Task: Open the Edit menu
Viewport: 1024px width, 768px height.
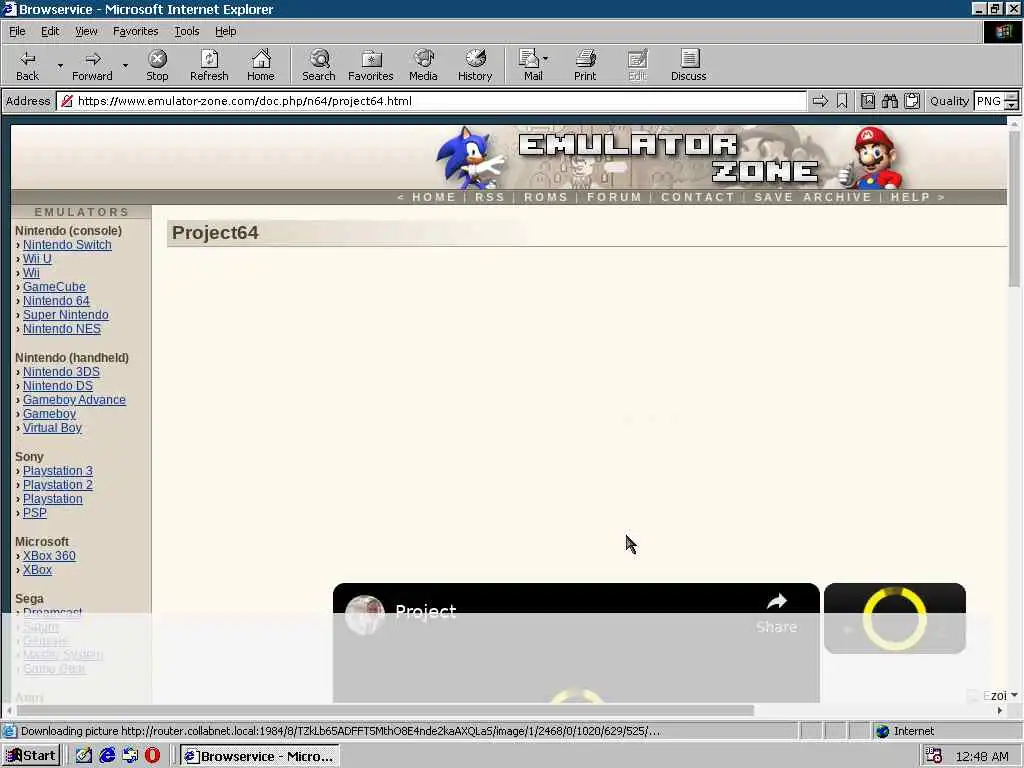Action: [x=50, y=31]
